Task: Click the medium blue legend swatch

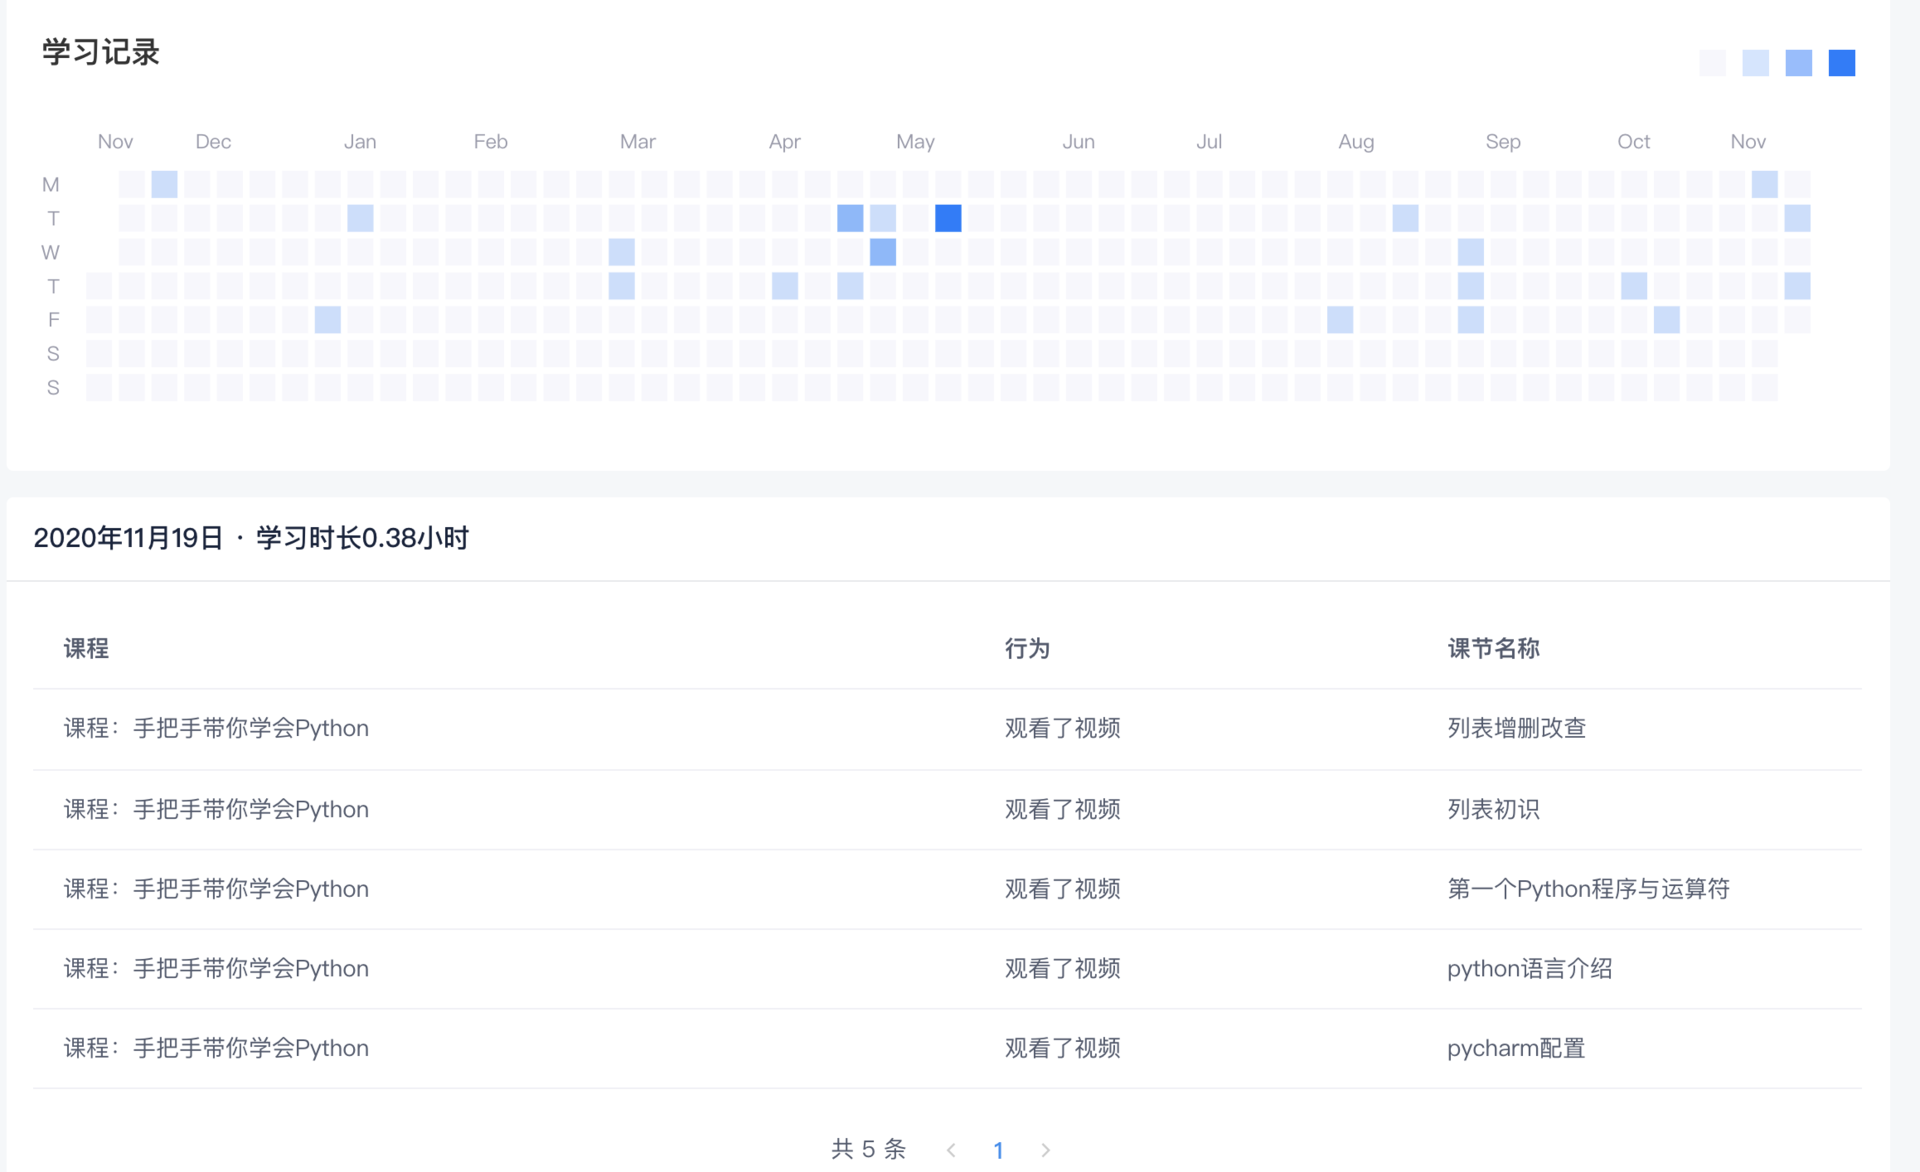Action: coord(1798,63)
